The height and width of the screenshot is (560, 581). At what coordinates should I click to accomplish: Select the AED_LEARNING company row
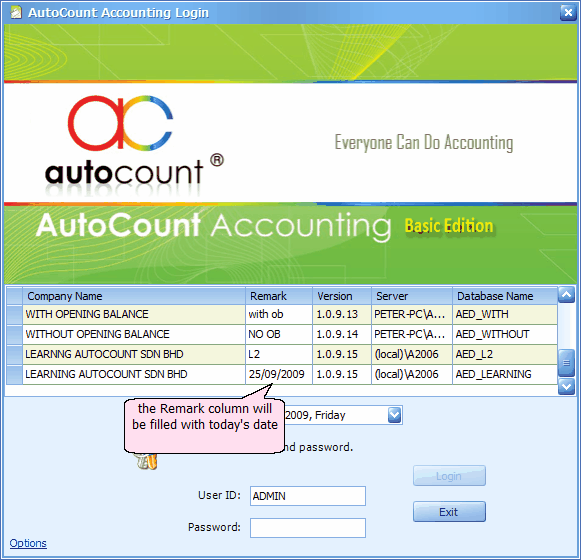(282, 374)
